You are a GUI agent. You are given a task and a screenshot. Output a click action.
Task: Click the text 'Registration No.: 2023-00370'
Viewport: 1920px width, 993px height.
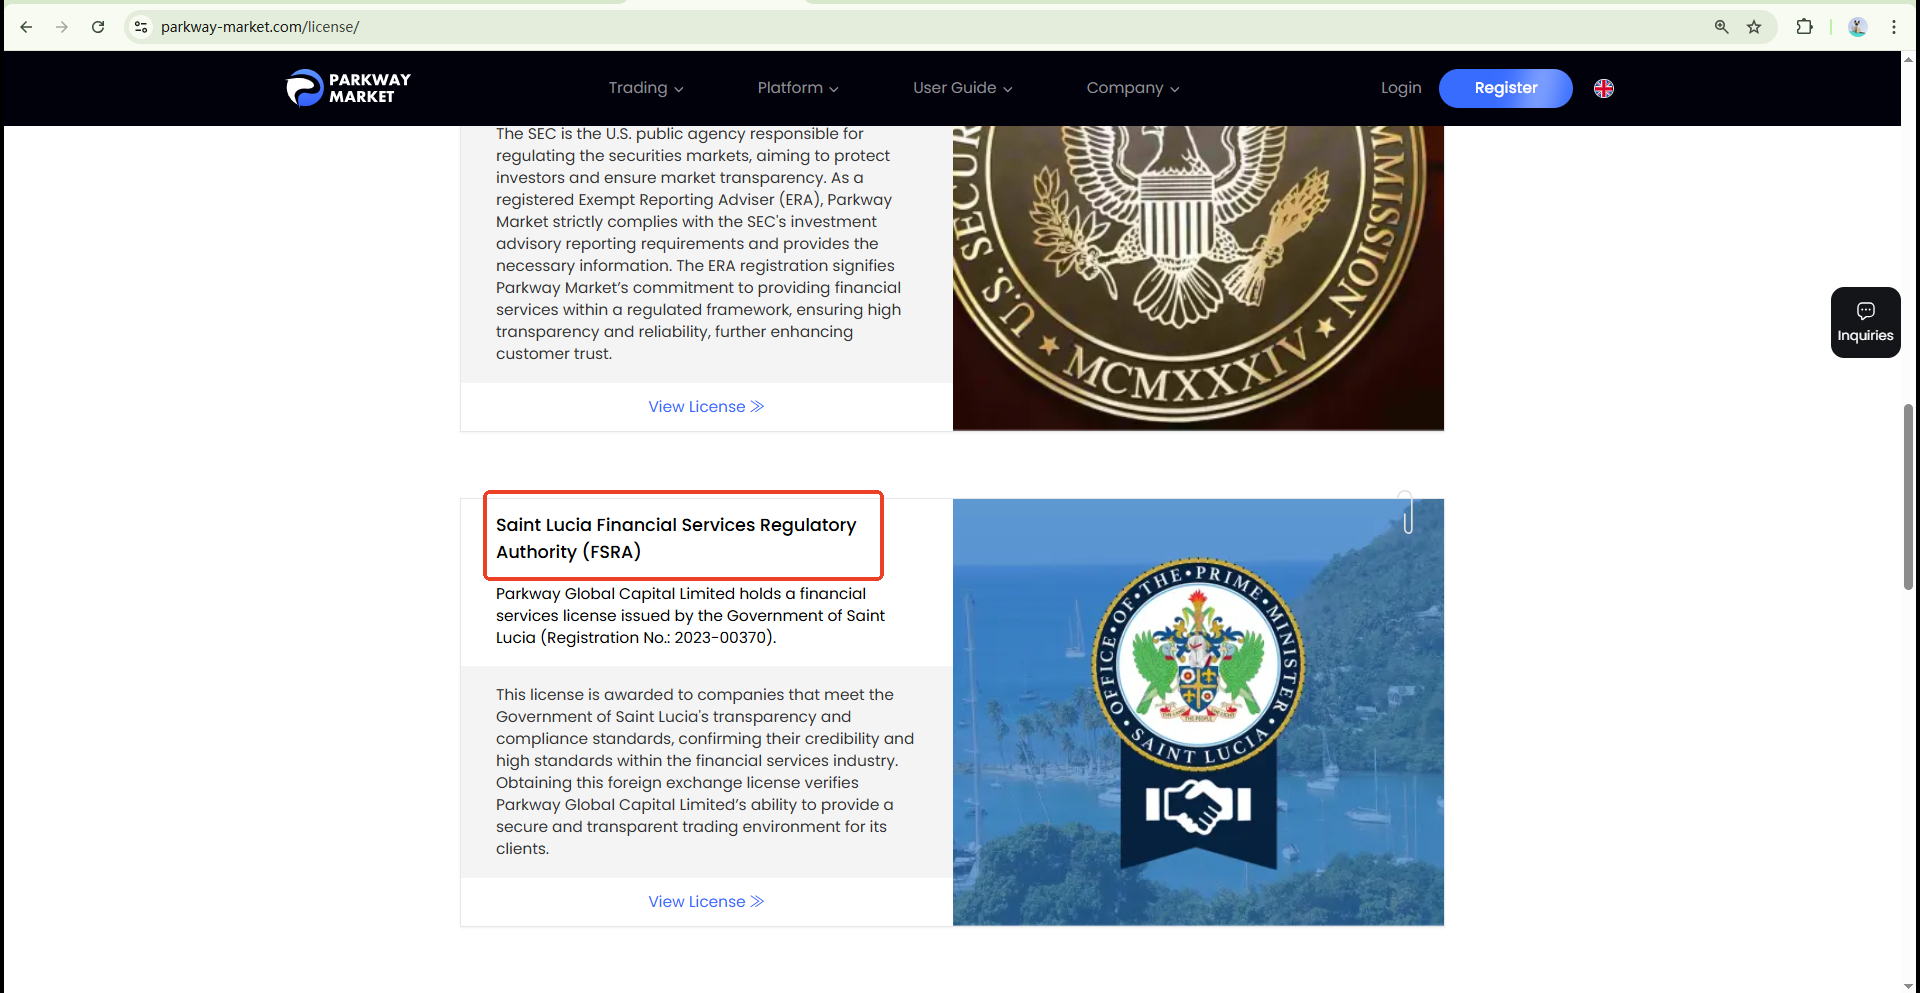(x=658, y=638)
